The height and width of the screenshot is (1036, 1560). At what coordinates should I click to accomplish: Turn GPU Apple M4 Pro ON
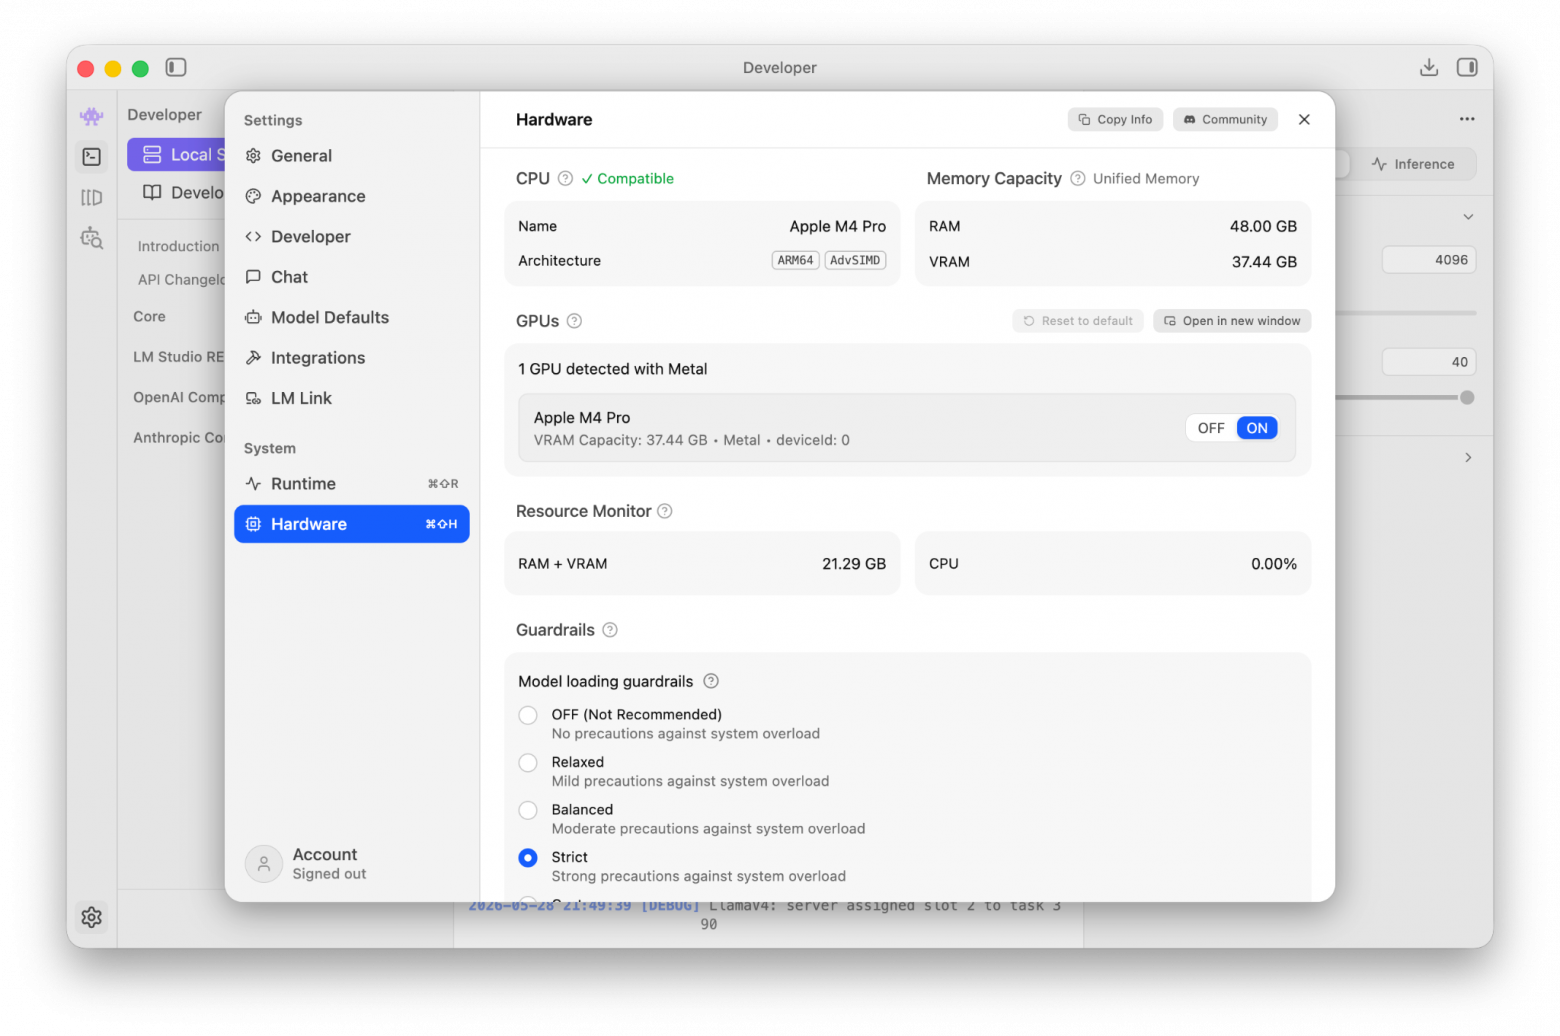pyautogui.click(x=1257, y=428)
